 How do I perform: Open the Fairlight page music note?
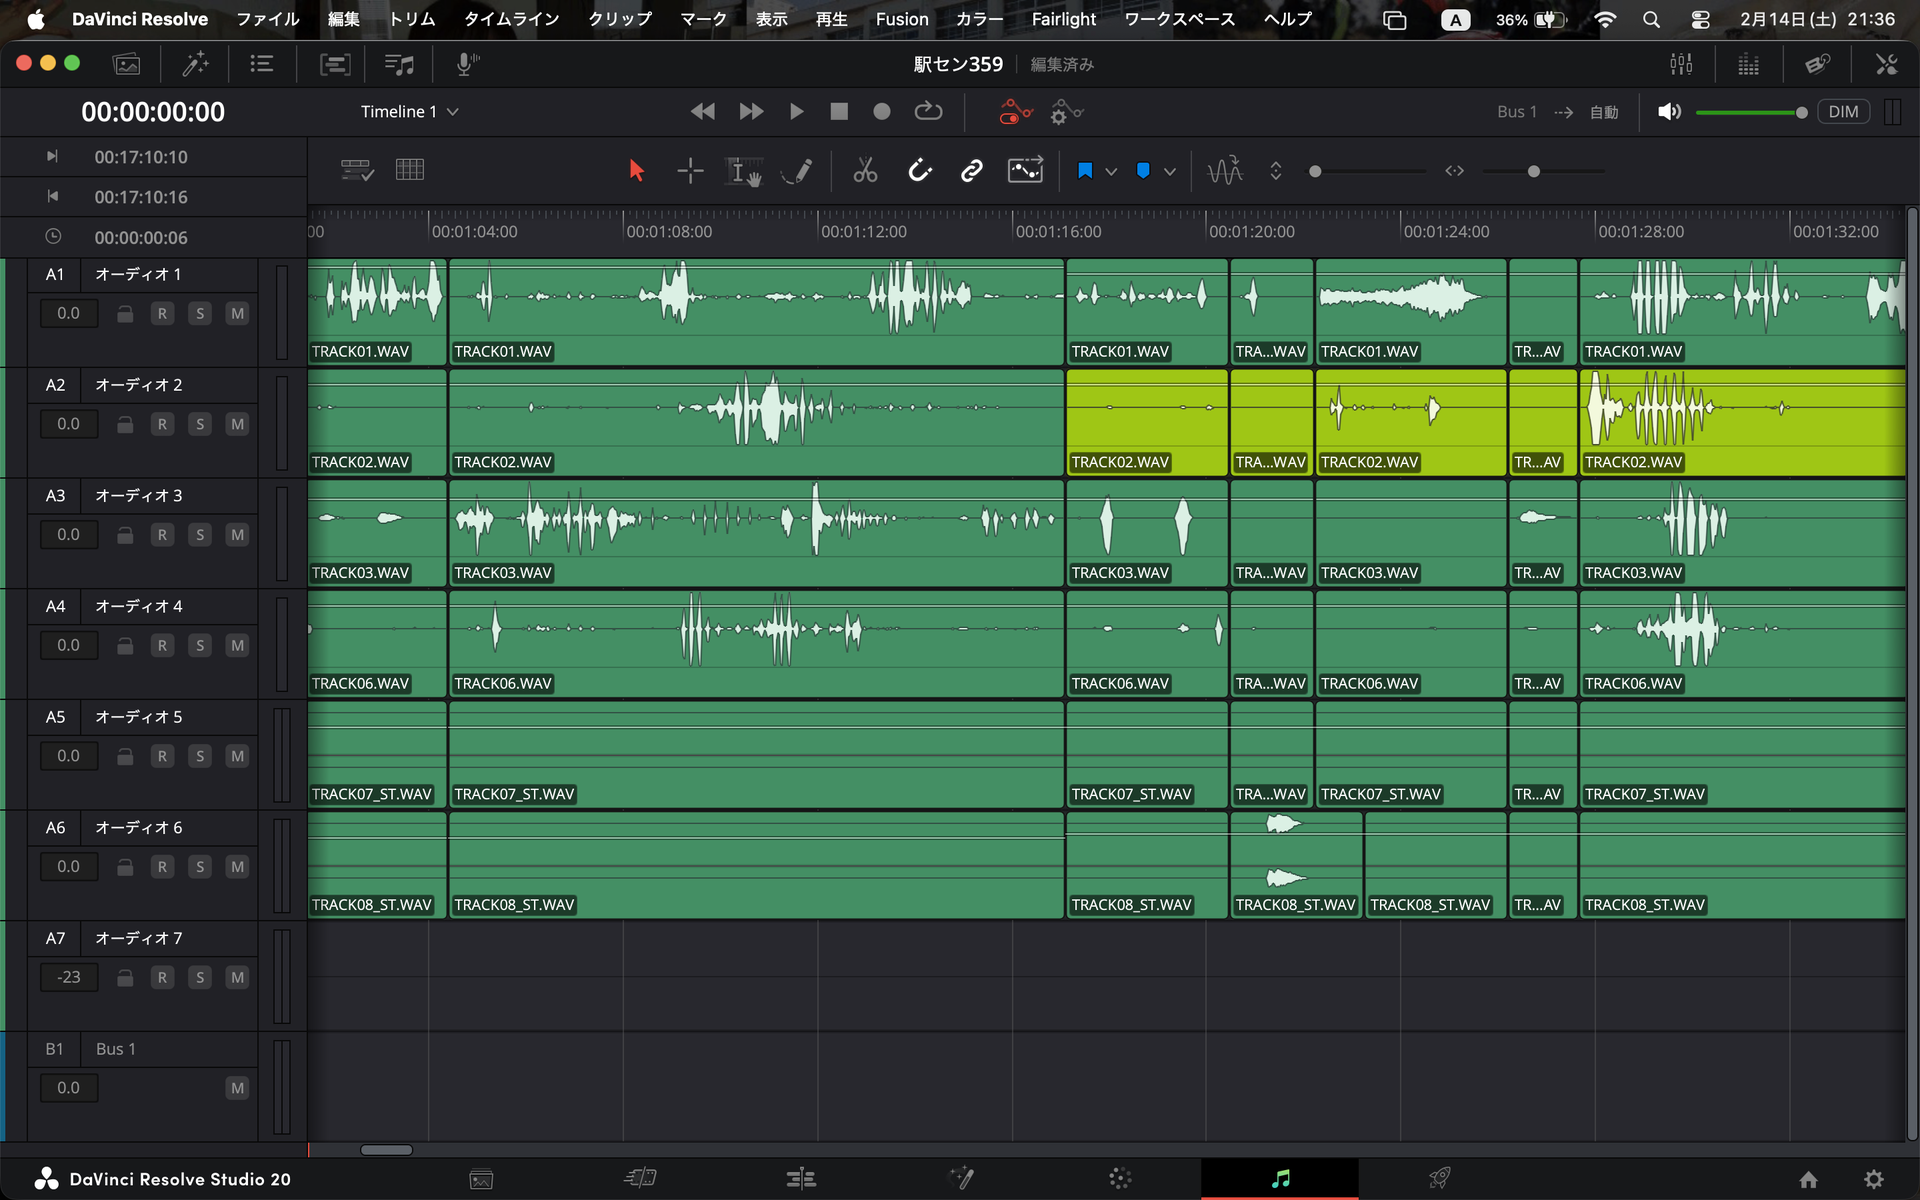click(1280, 1179)
